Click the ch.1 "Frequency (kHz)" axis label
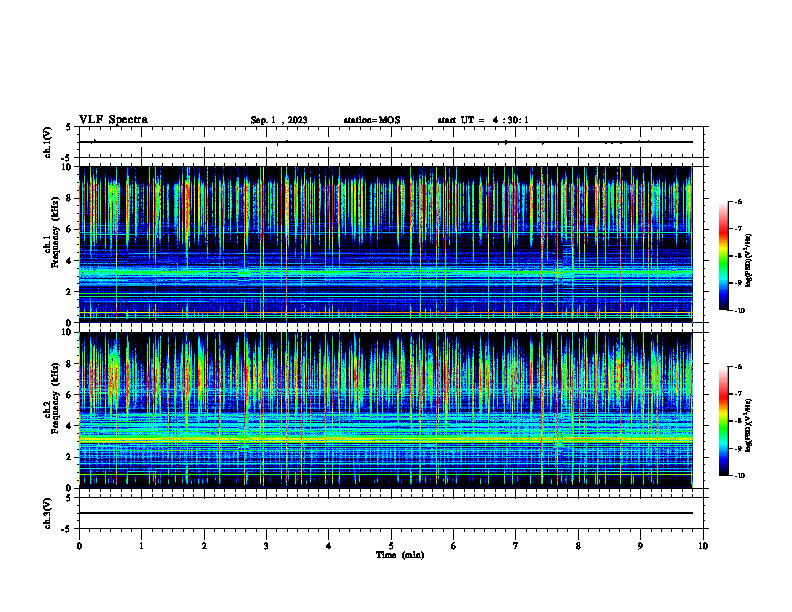792x612 pixels. pos(55,233)
